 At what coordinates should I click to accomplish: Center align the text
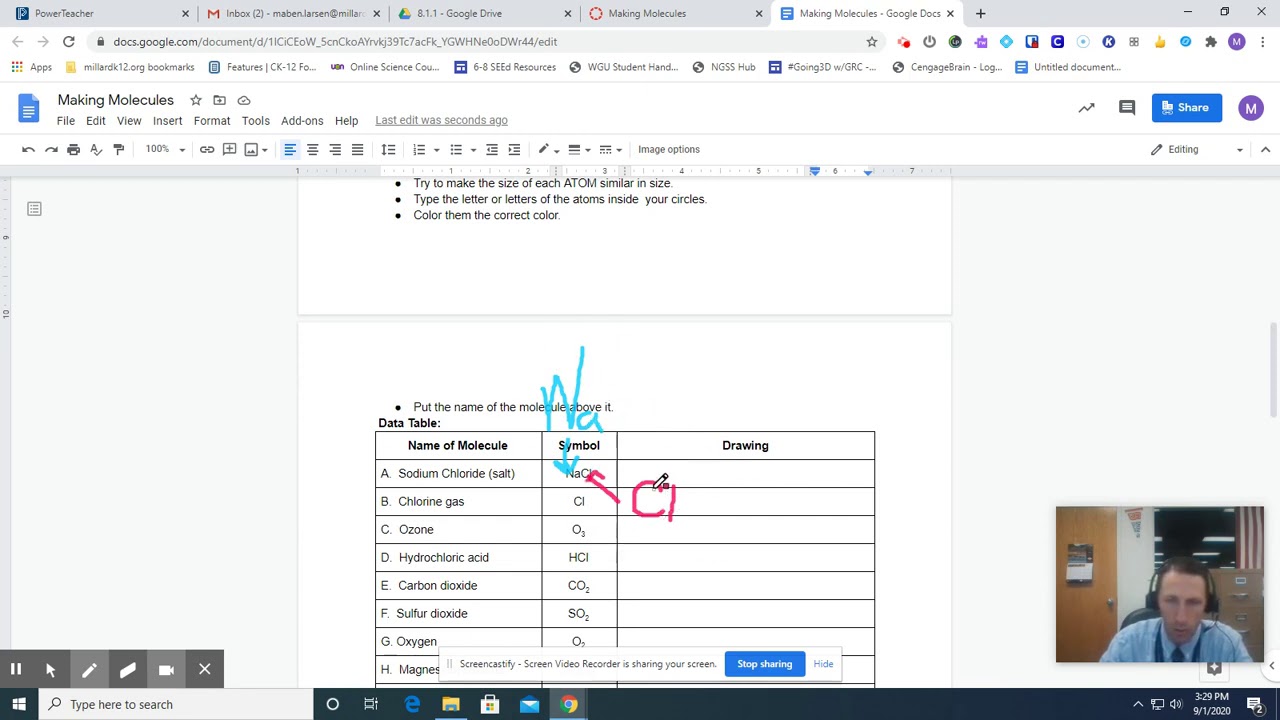(x=312, y=149)
